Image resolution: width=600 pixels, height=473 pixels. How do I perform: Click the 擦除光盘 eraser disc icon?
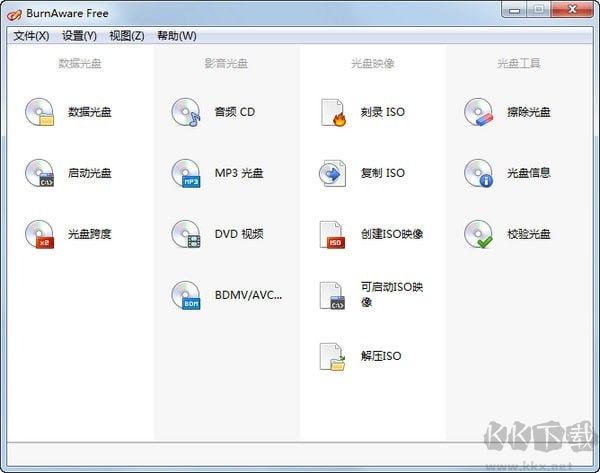479,112
